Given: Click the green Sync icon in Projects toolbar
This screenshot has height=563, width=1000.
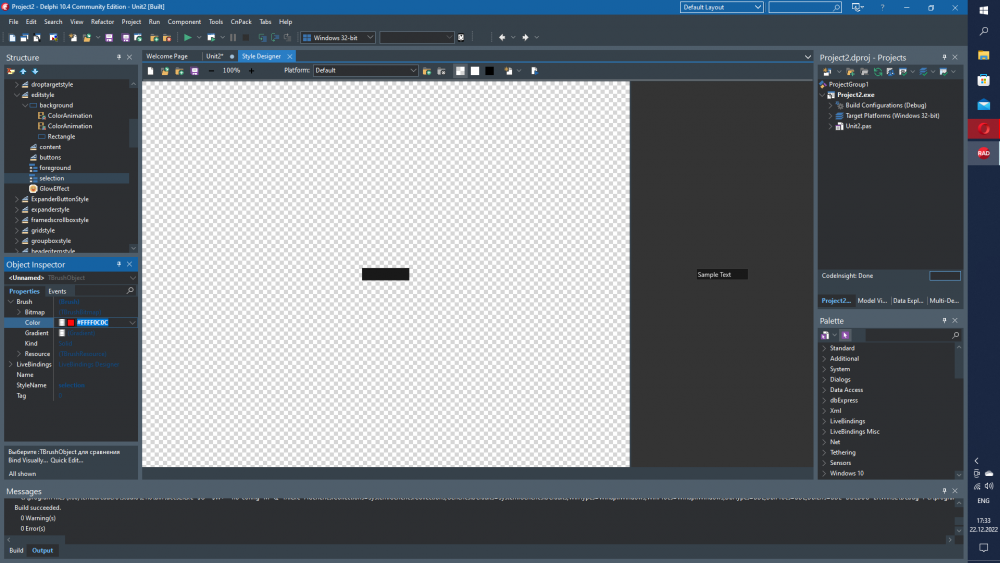Looking at the screenshot, I should coord(878,71).
